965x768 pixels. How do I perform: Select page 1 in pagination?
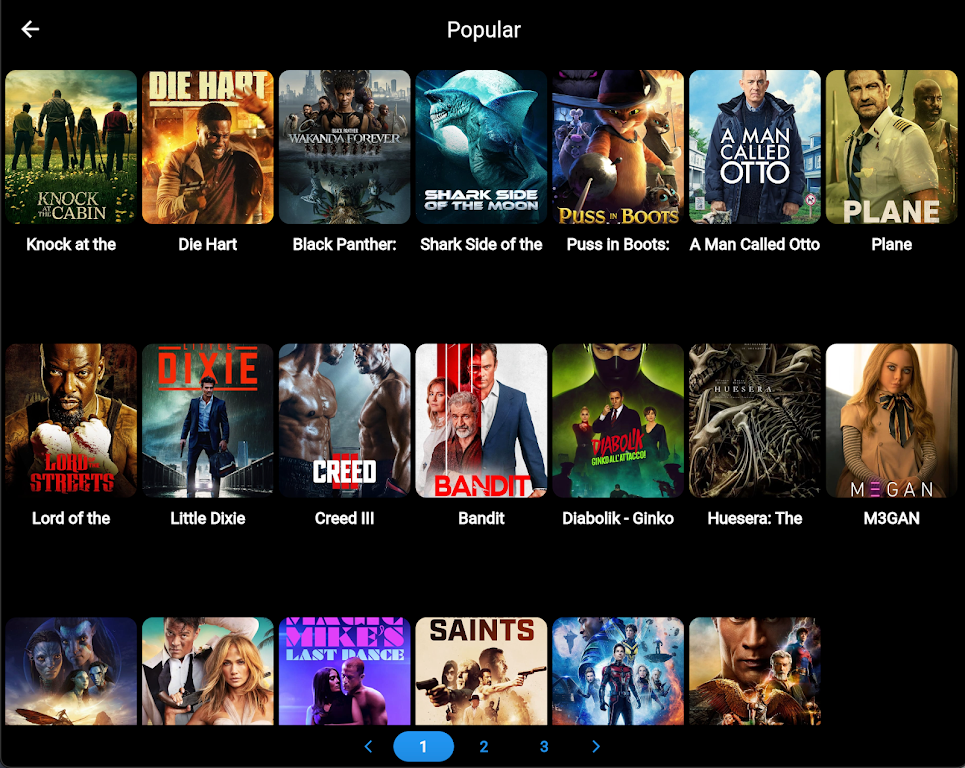point(423,747)
